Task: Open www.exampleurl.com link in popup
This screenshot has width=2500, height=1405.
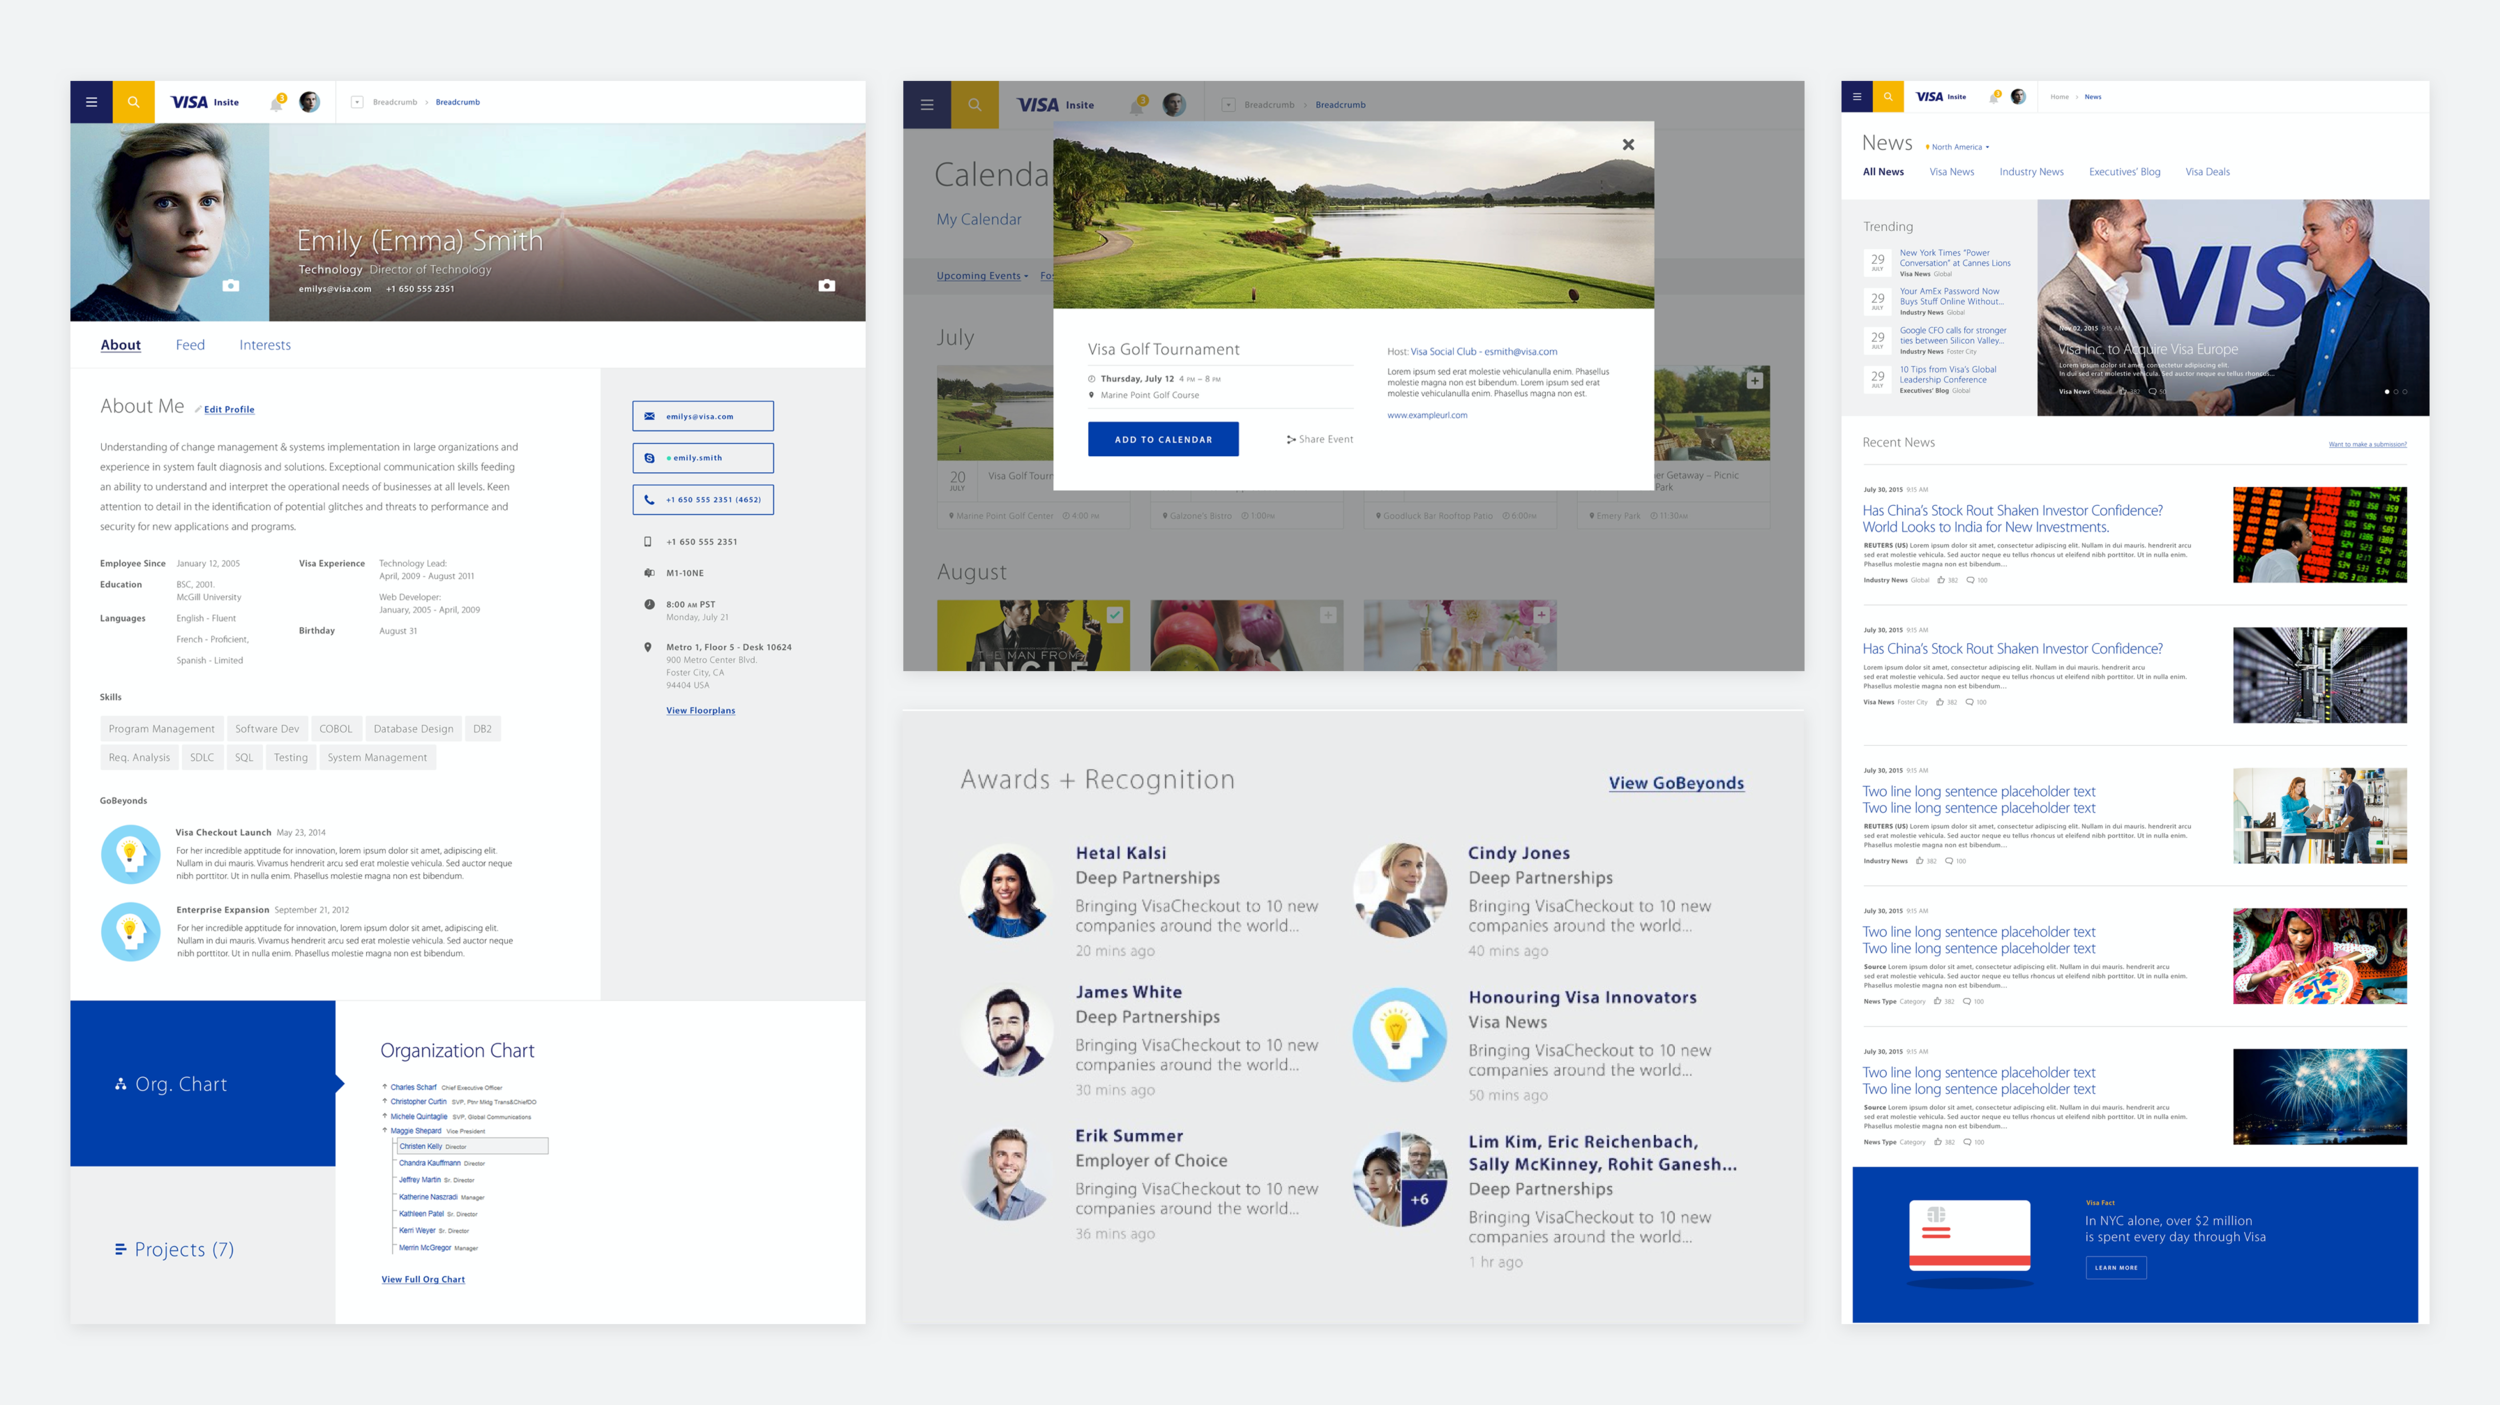Action: (1427, 415)
